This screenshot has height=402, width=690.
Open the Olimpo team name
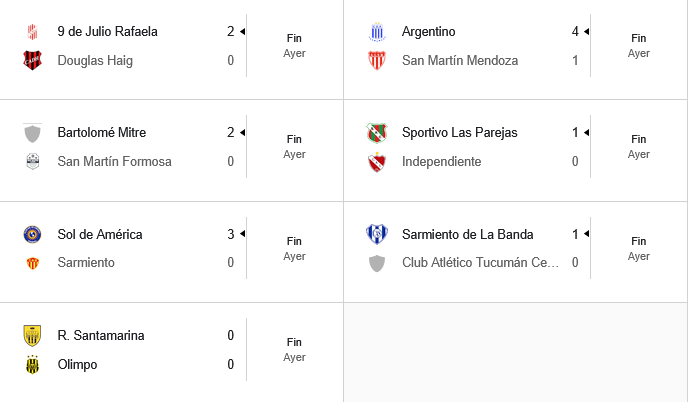click(77, 365)
